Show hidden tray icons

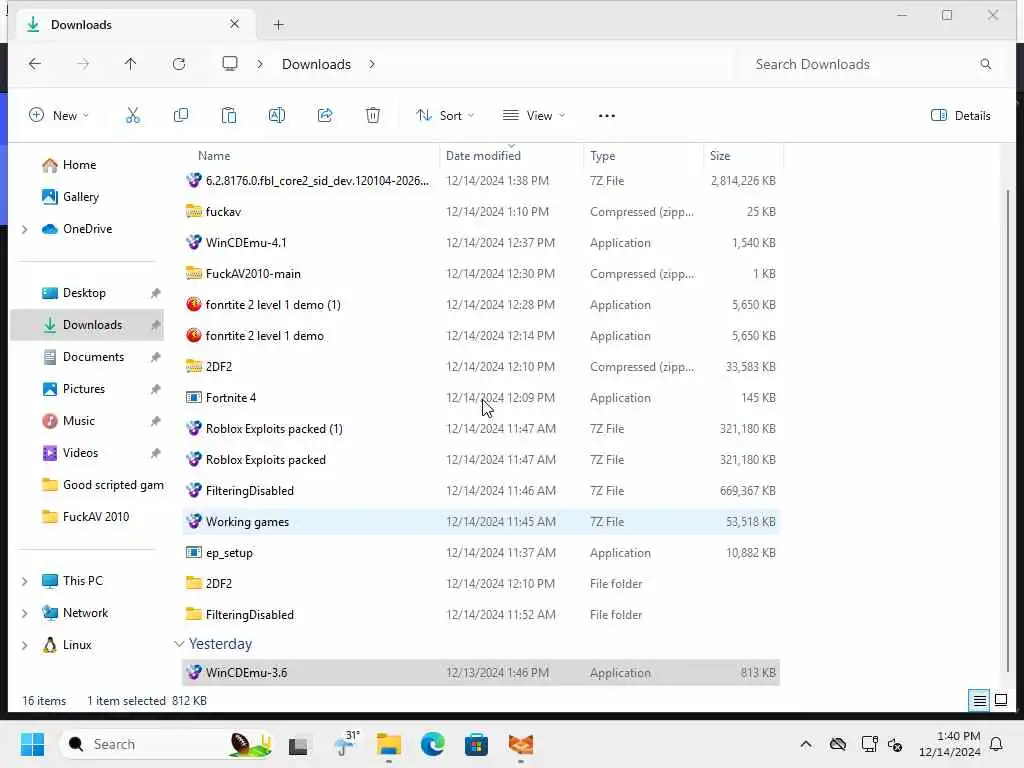[806, 744]
